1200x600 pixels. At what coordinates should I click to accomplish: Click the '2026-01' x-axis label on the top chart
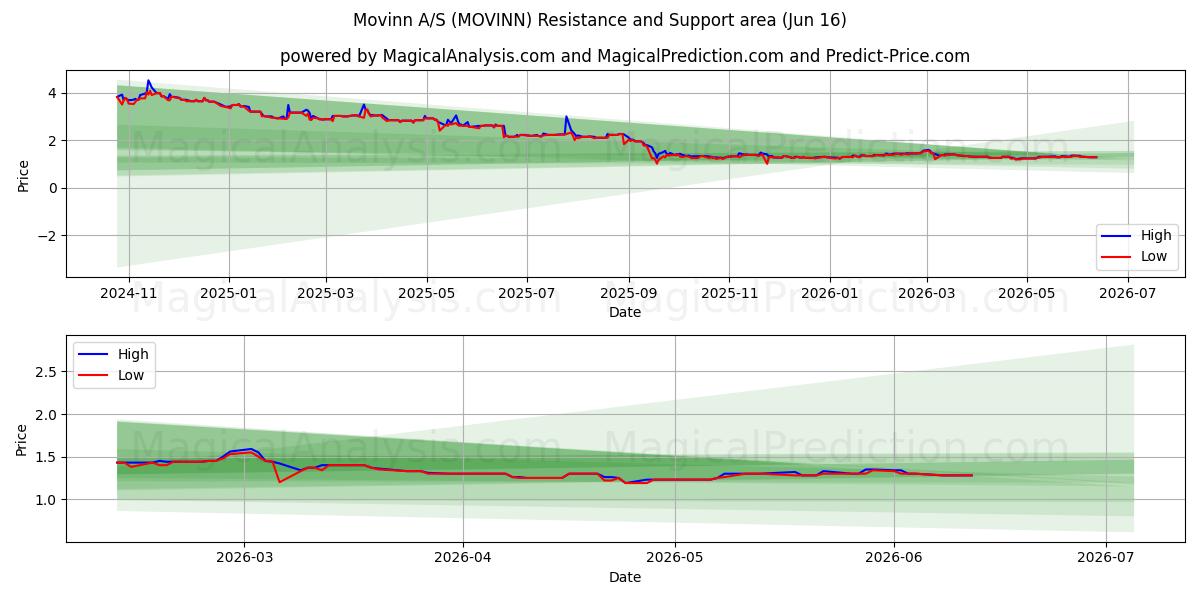tap(829, 293)
